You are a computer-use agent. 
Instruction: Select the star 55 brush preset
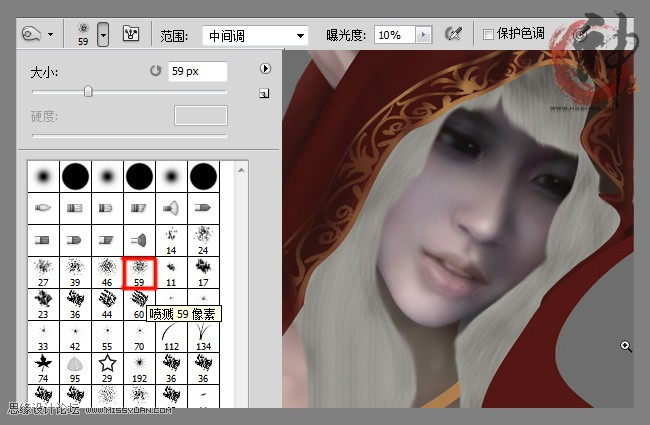tap(107, 336)
